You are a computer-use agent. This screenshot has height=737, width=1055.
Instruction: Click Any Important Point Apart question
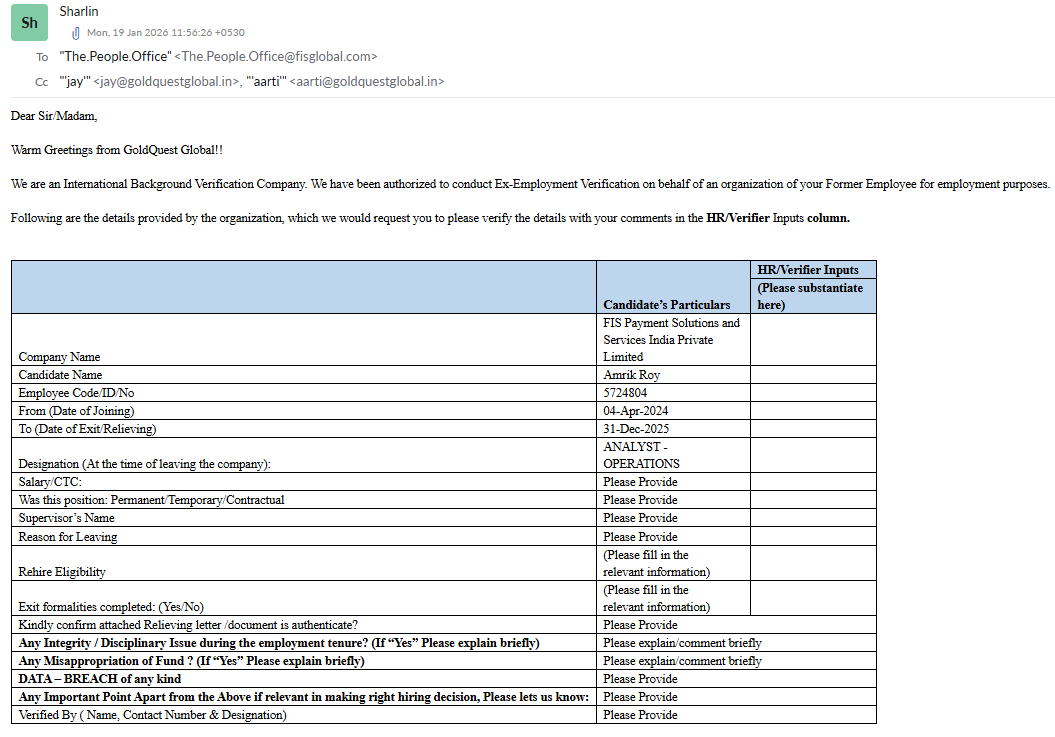[x=303, y=697]
